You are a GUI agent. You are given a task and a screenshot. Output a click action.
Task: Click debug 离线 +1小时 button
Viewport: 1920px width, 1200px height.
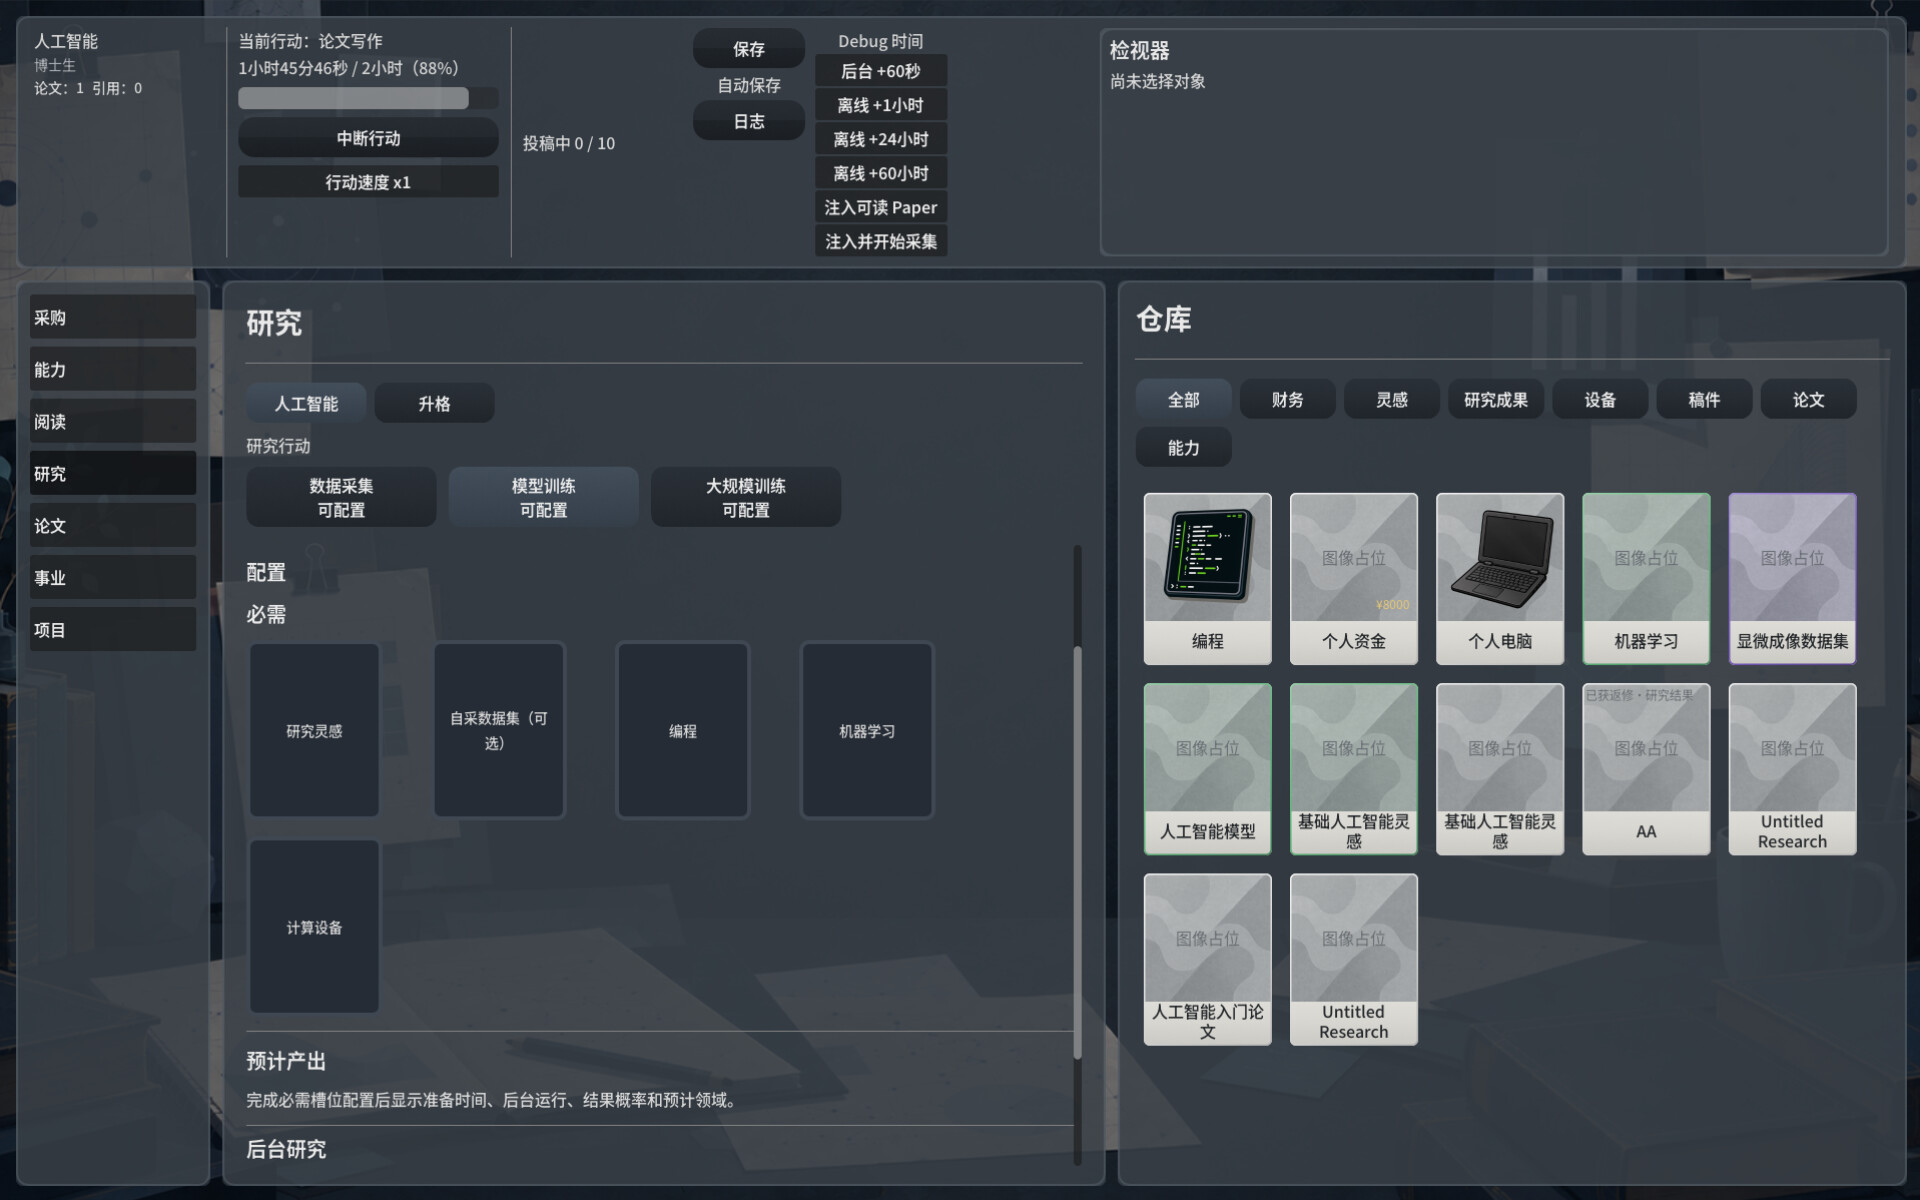(x=880, y=105)
